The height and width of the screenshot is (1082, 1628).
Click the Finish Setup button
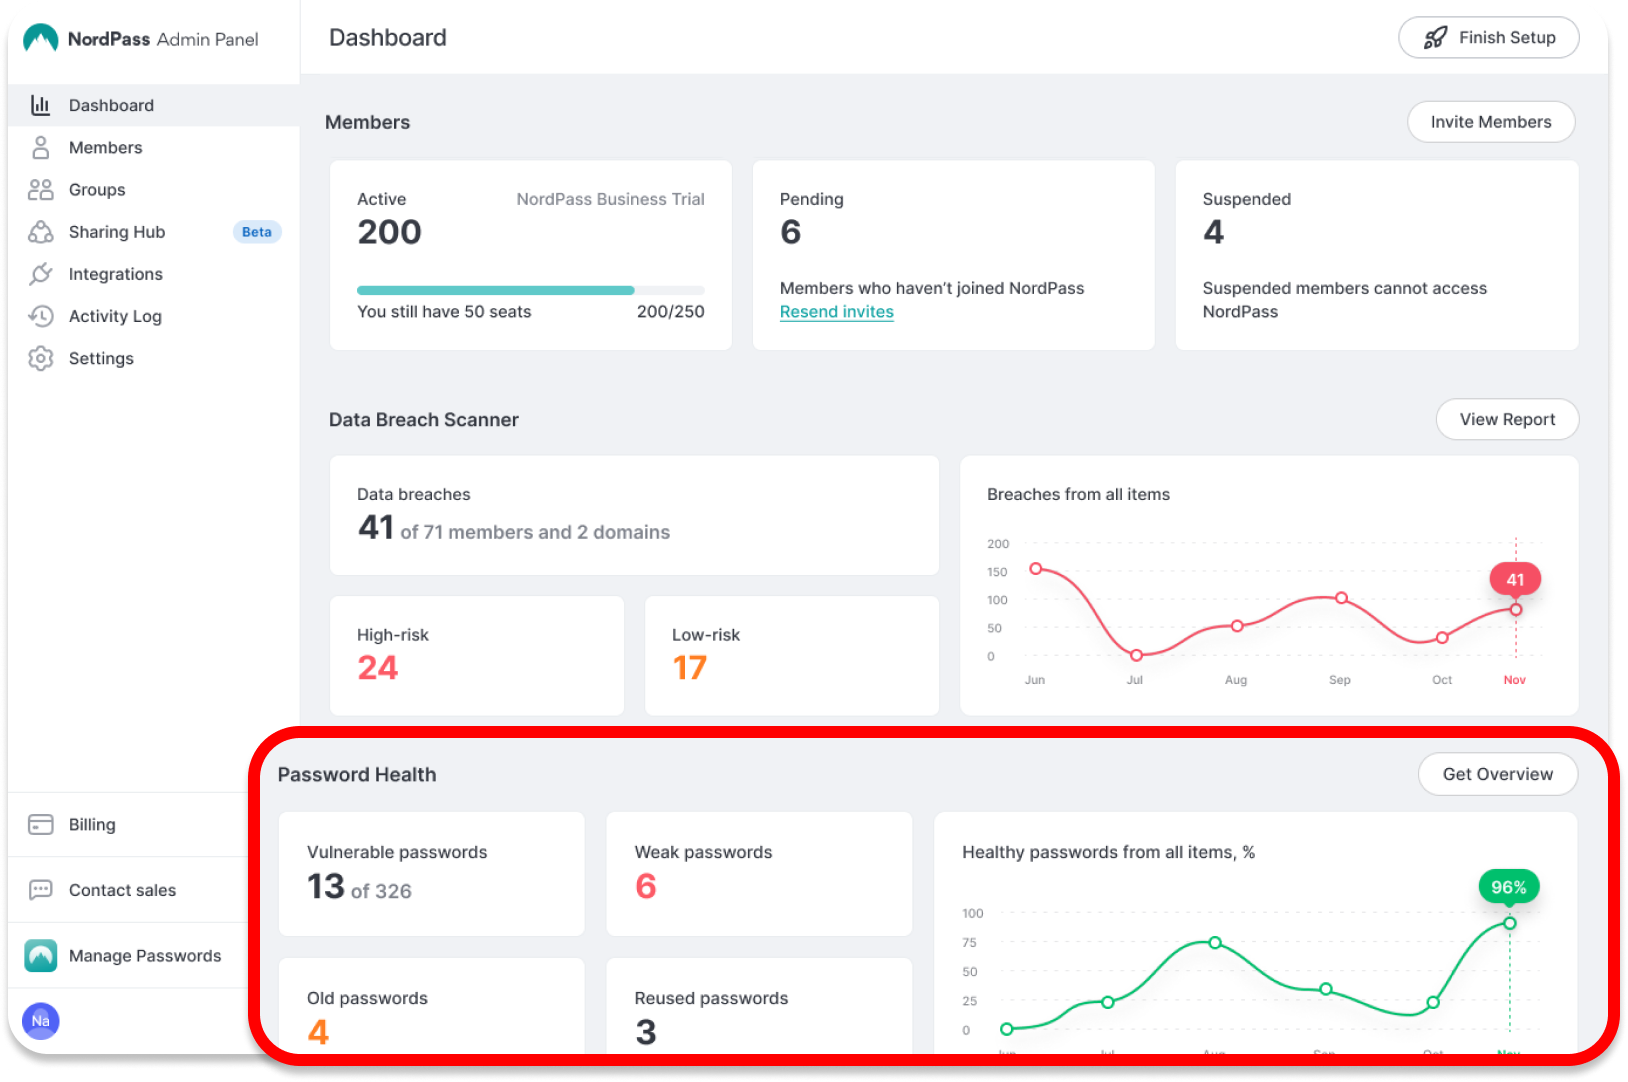[1488, 38]
